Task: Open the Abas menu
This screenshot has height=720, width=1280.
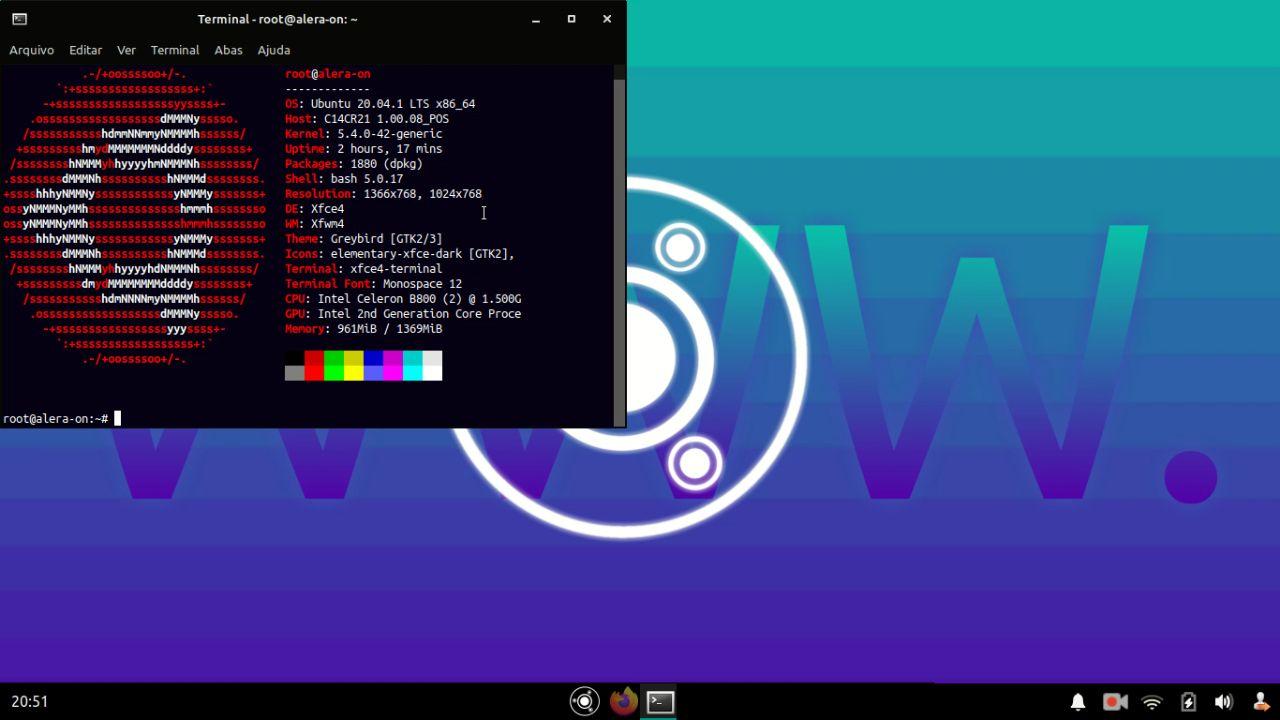Action: [x=228, y=50]
